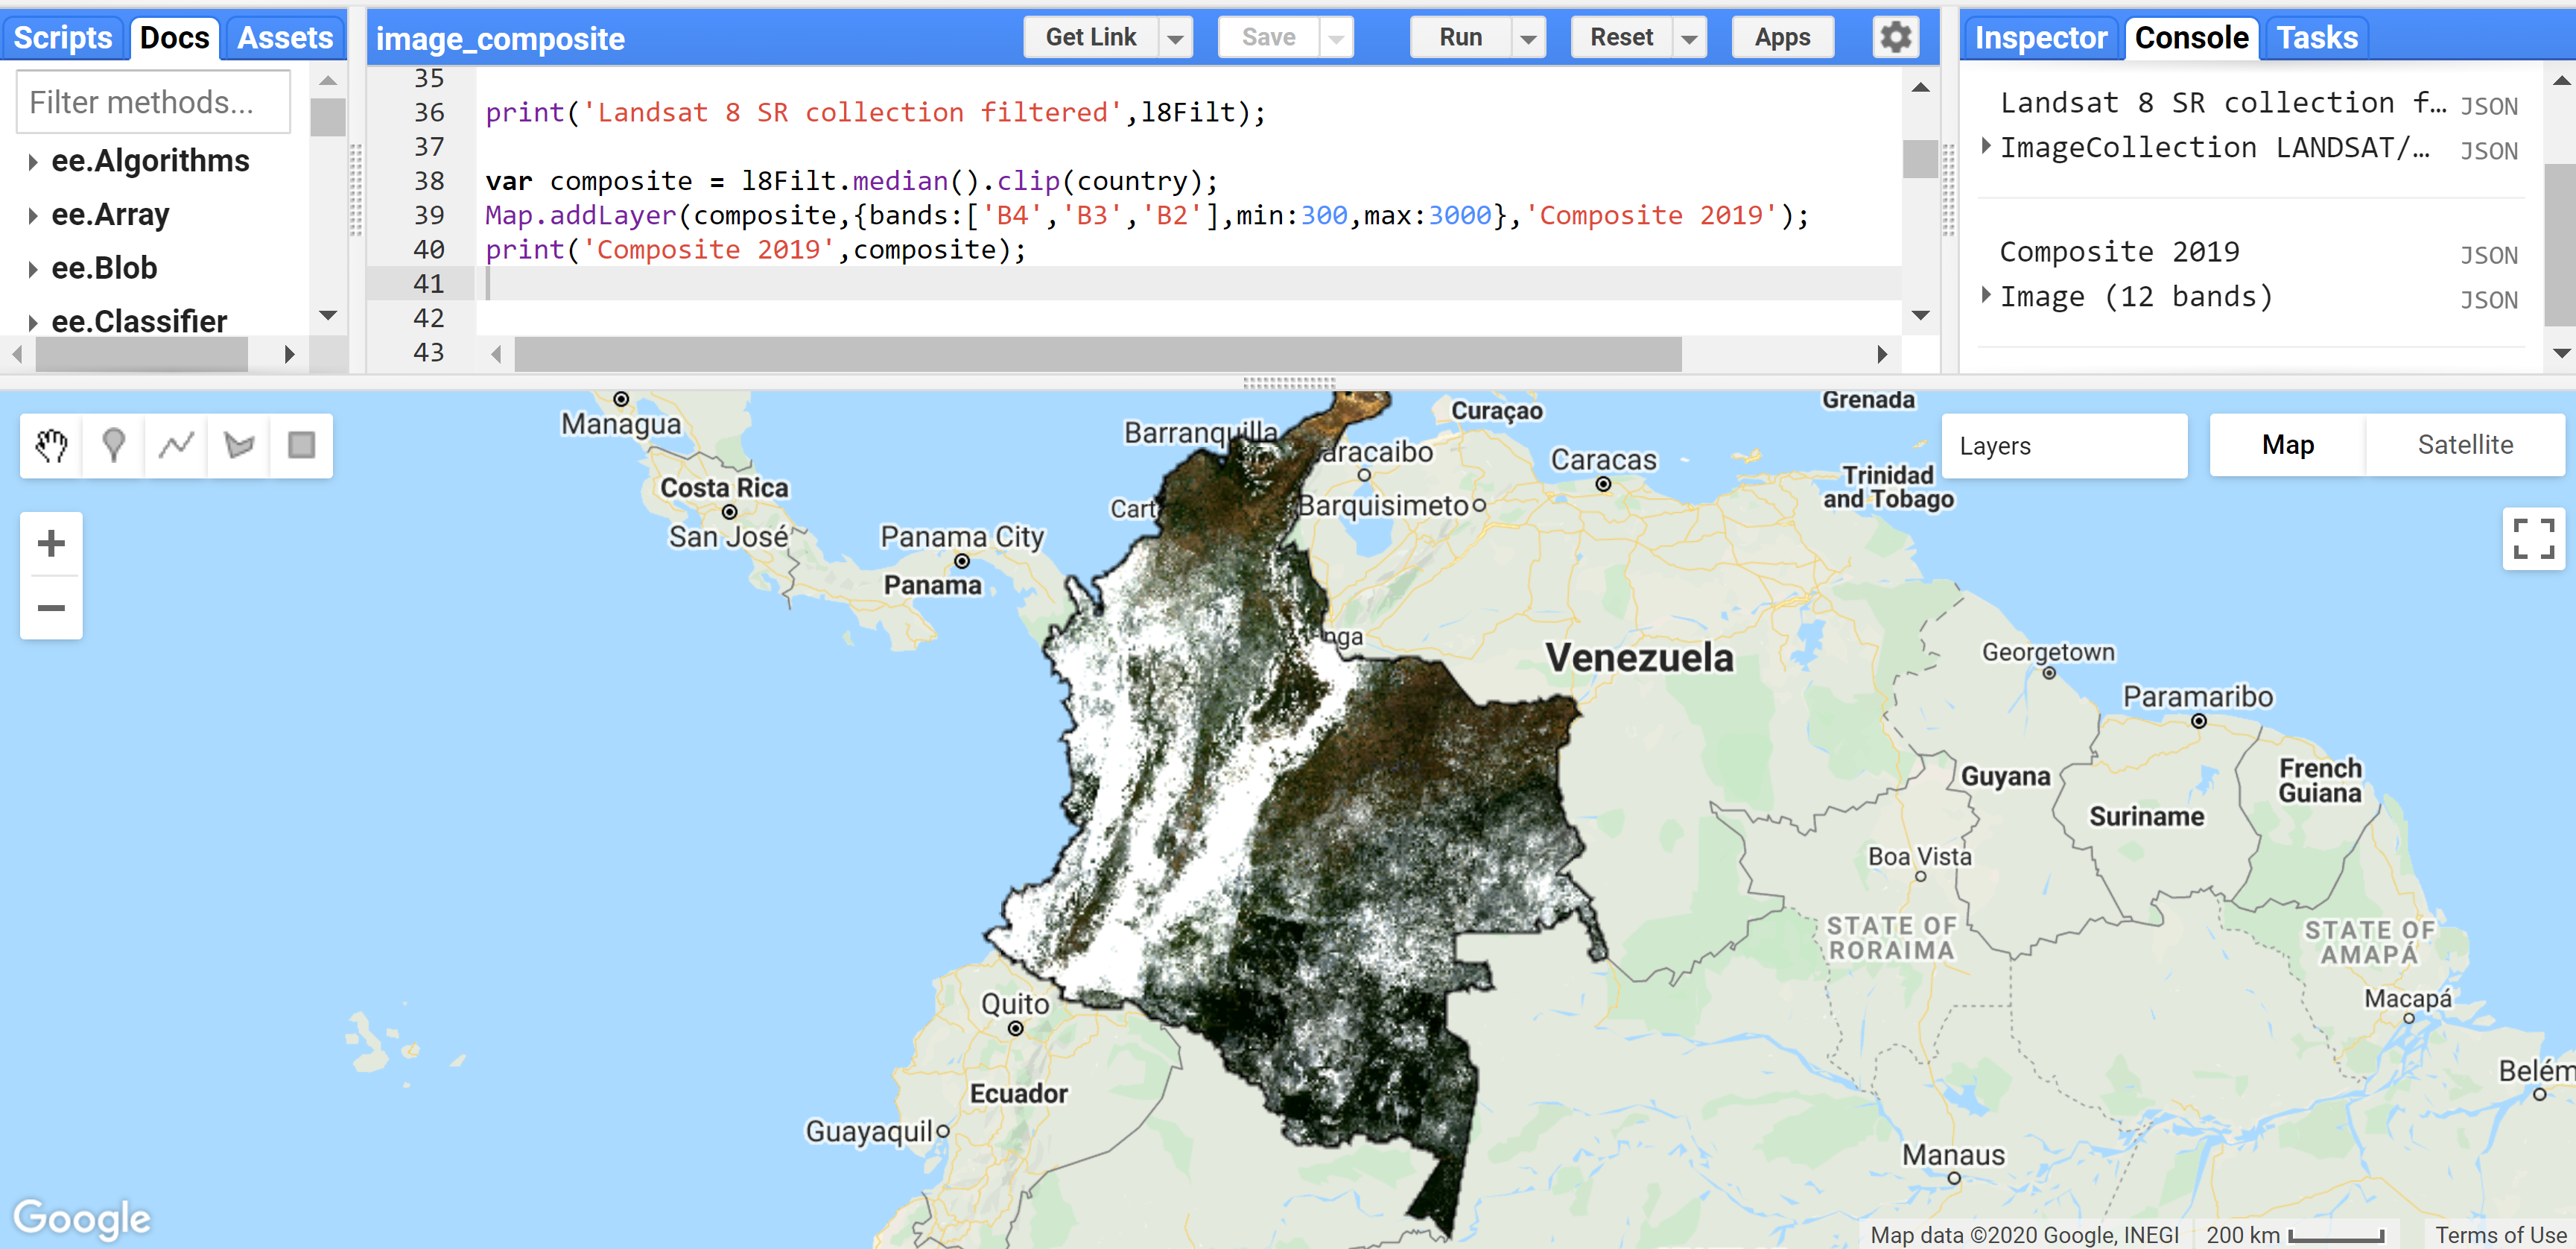Open Get Link dropdown arrow
Image resolution: width=2576 pixels, height=1249 pixels.
pyautogui.click(x=1175, y=38)
